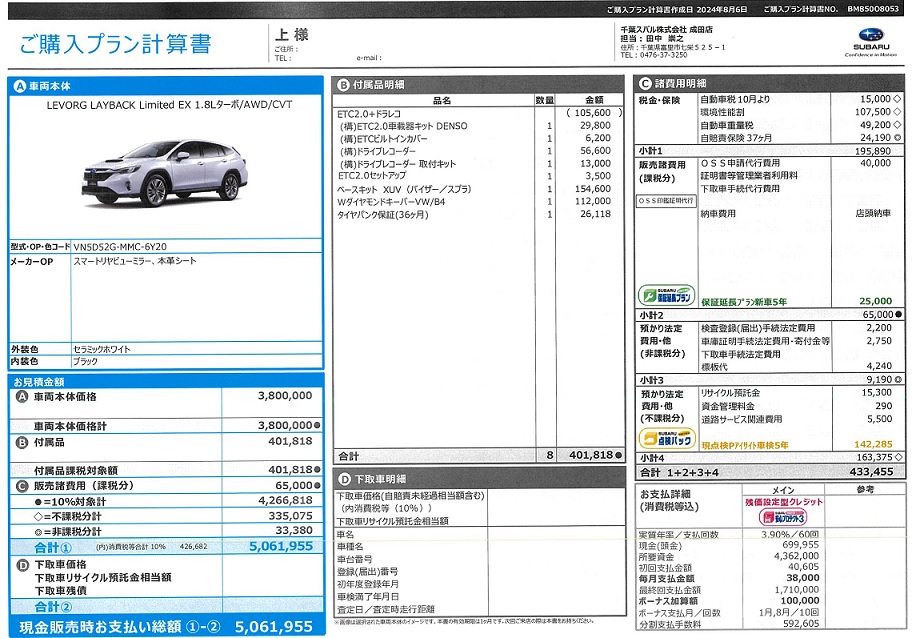
Task: Click the ベースキット XUV item
Action: pyautogui.click(x=404, y=189)
